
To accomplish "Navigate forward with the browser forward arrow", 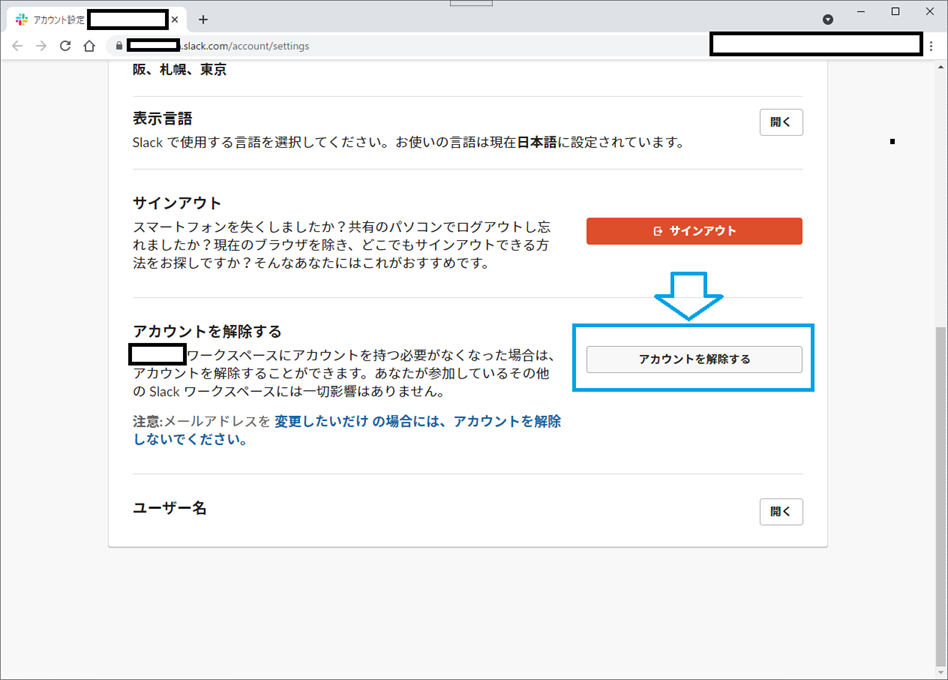I will (40, 45).
